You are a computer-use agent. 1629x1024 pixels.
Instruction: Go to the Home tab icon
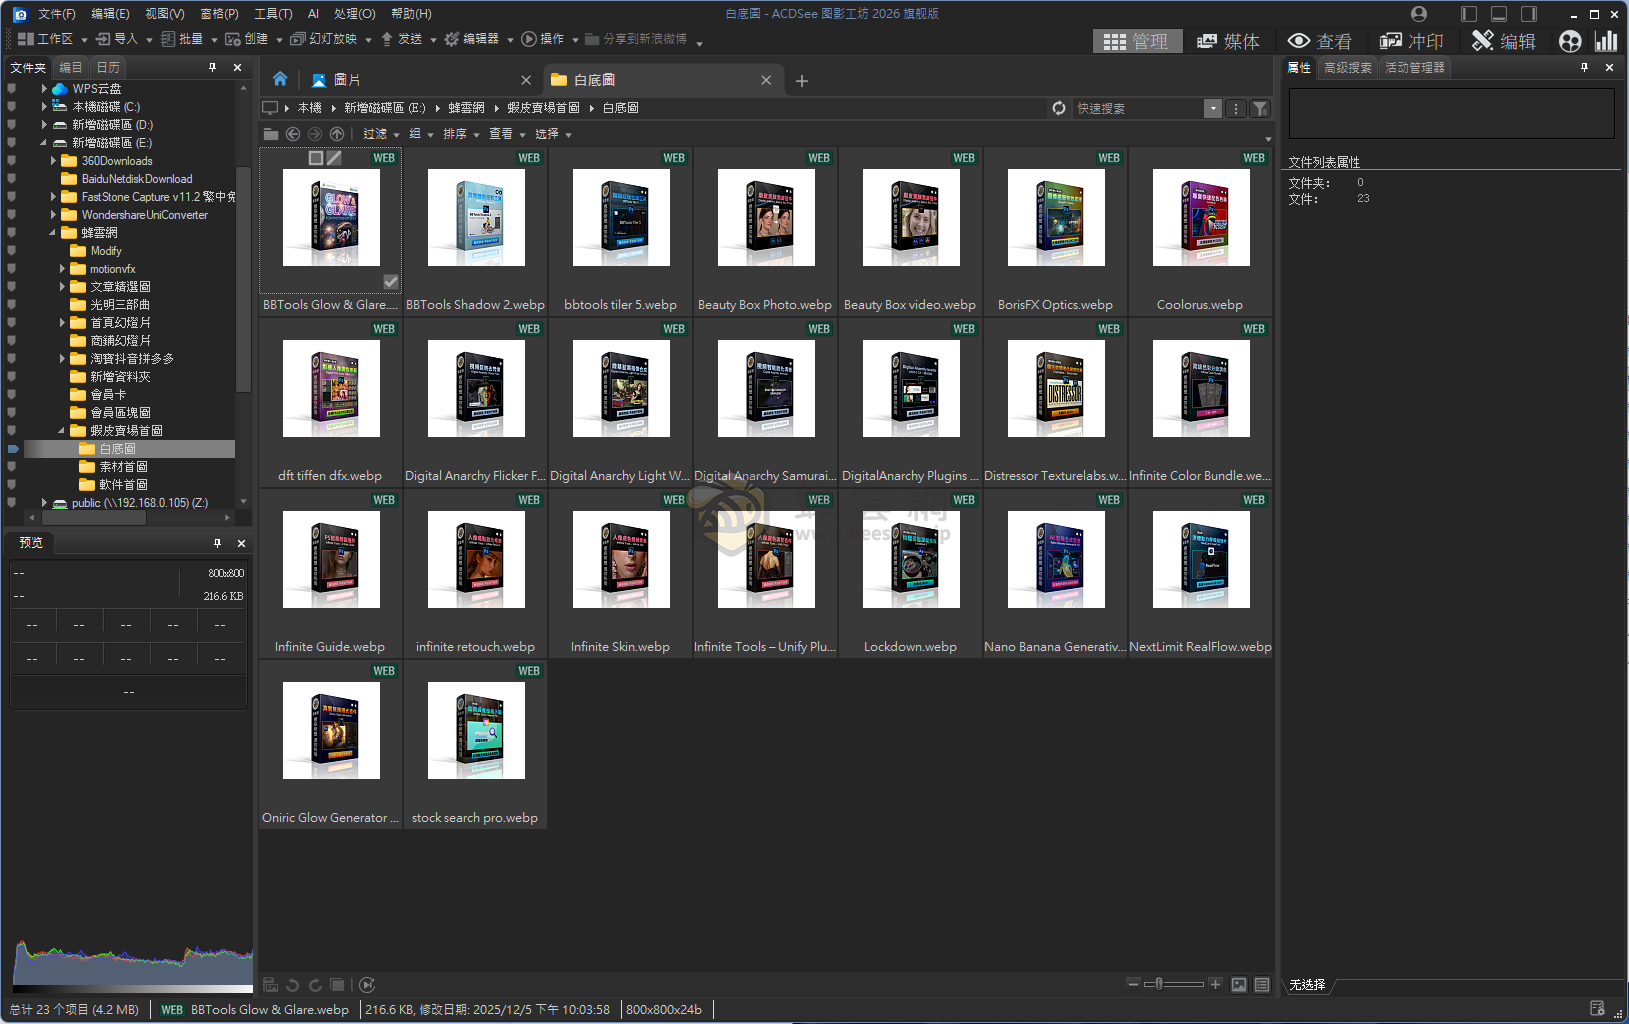click(280, 79)
